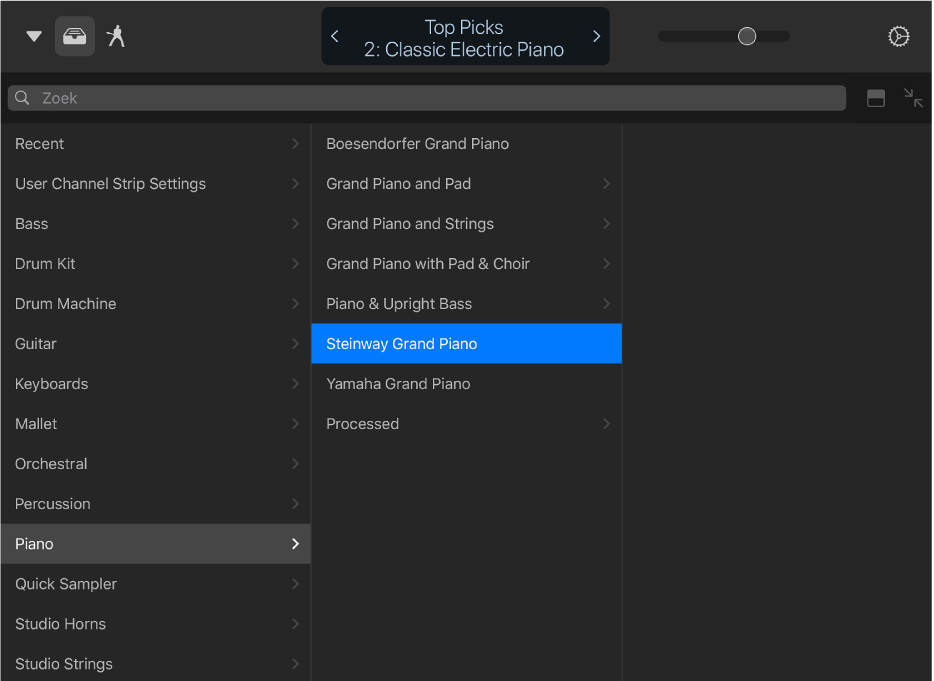Viewport: 934px width, 681px height.
Task: Open the settings gear icon
Action: pyautogui.click(x=898, y=37)
